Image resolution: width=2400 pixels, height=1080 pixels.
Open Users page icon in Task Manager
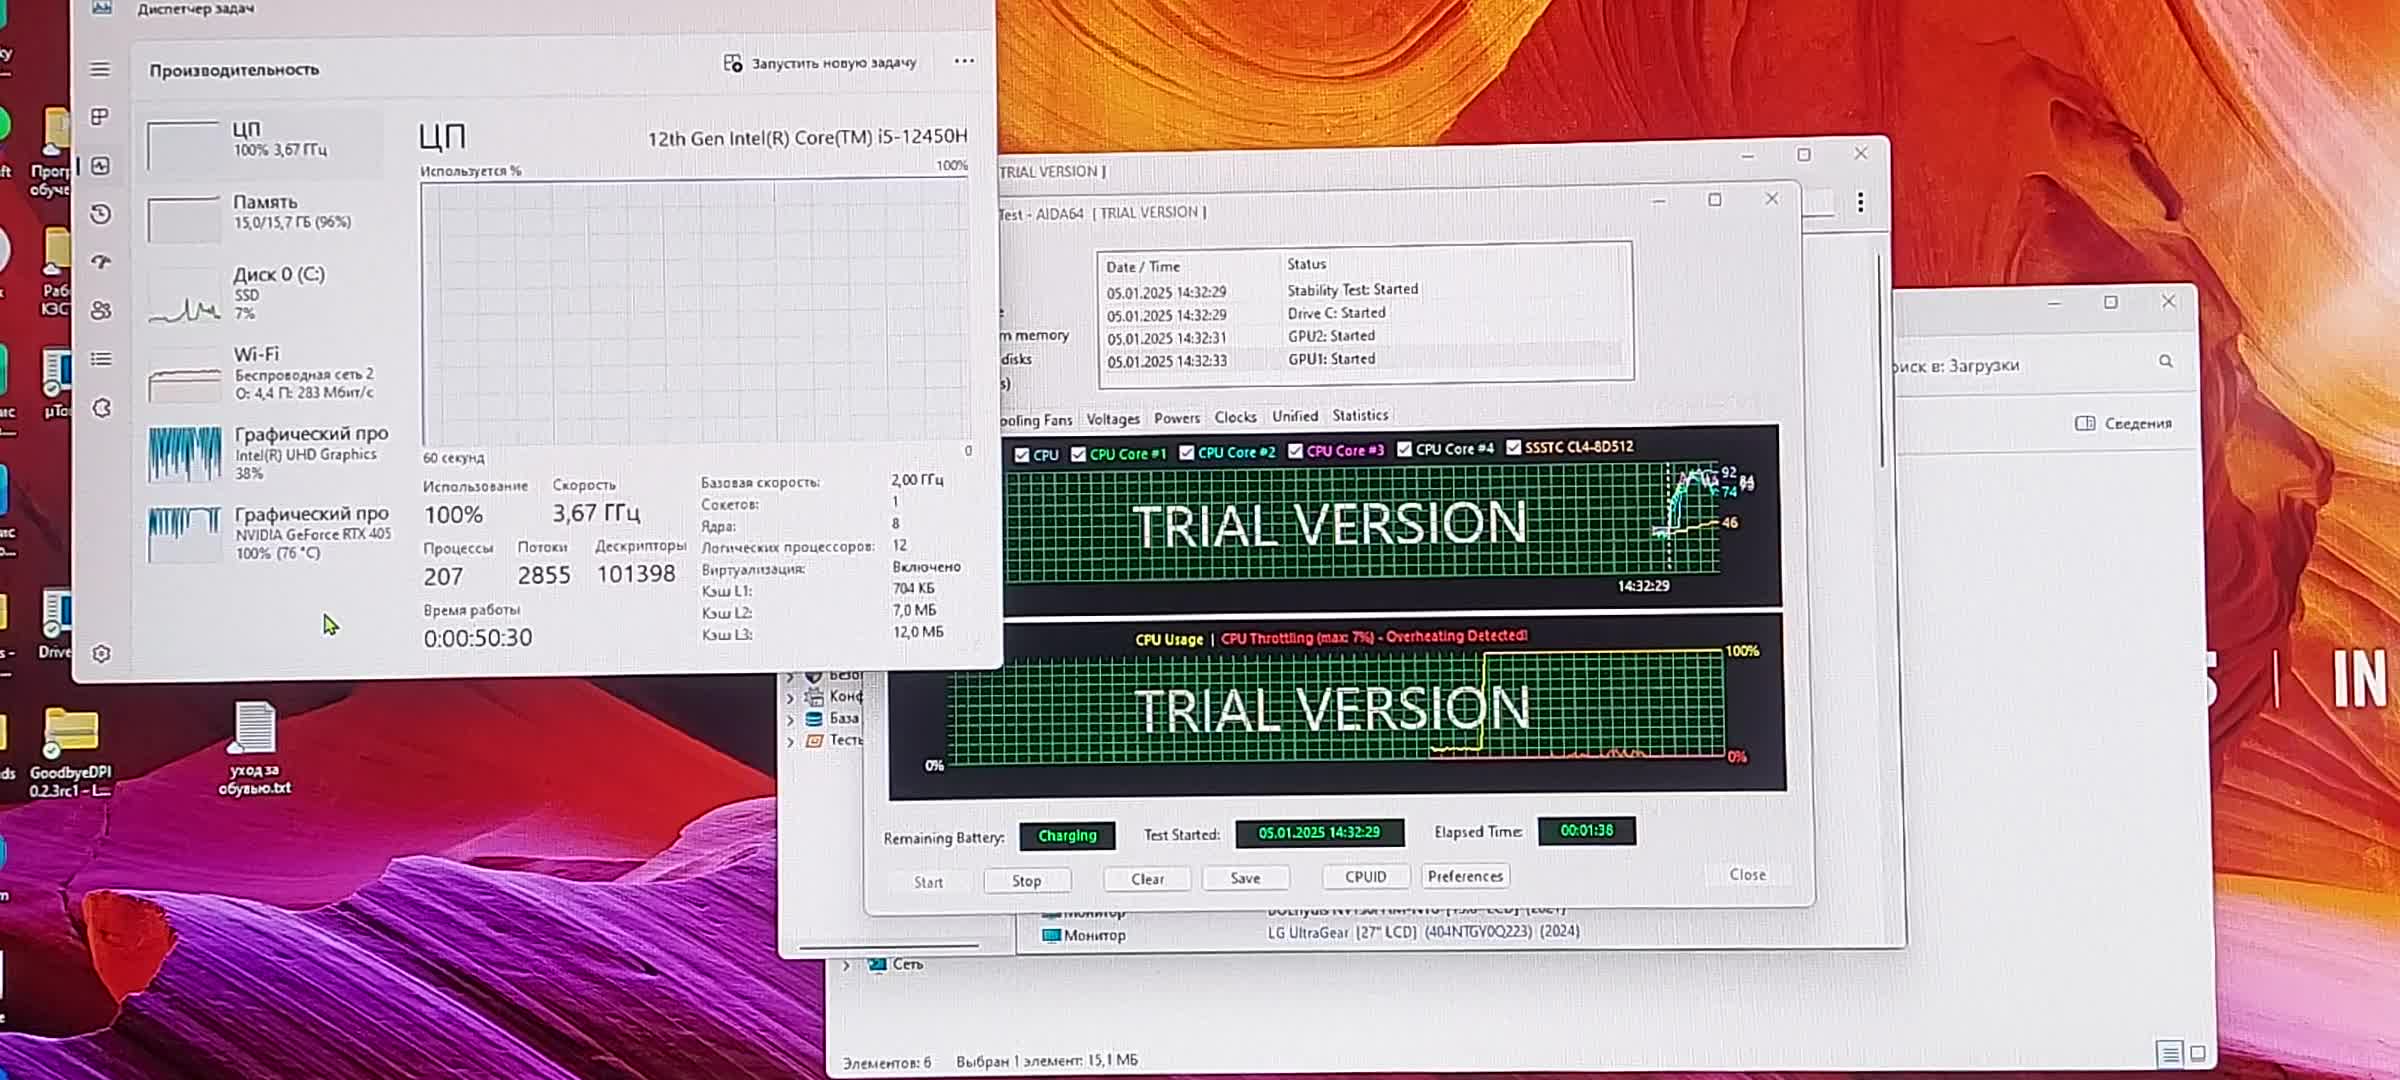[101, 310]
